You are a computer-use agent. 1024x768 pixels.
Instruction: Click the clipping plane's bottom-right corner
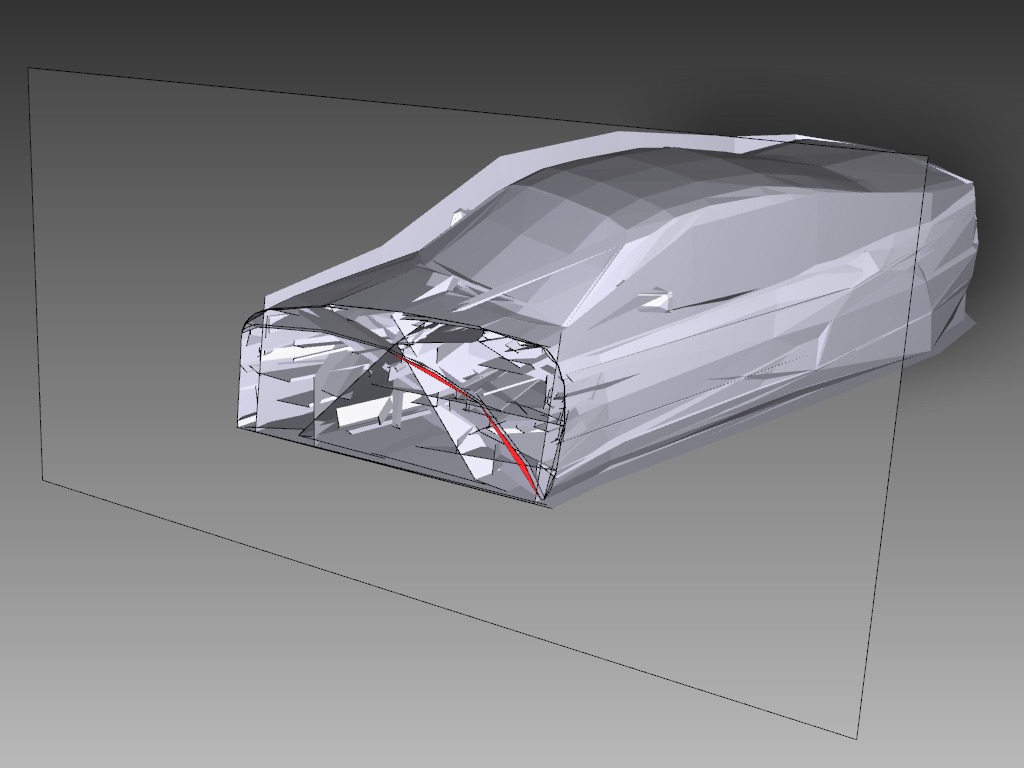(857, 739)
